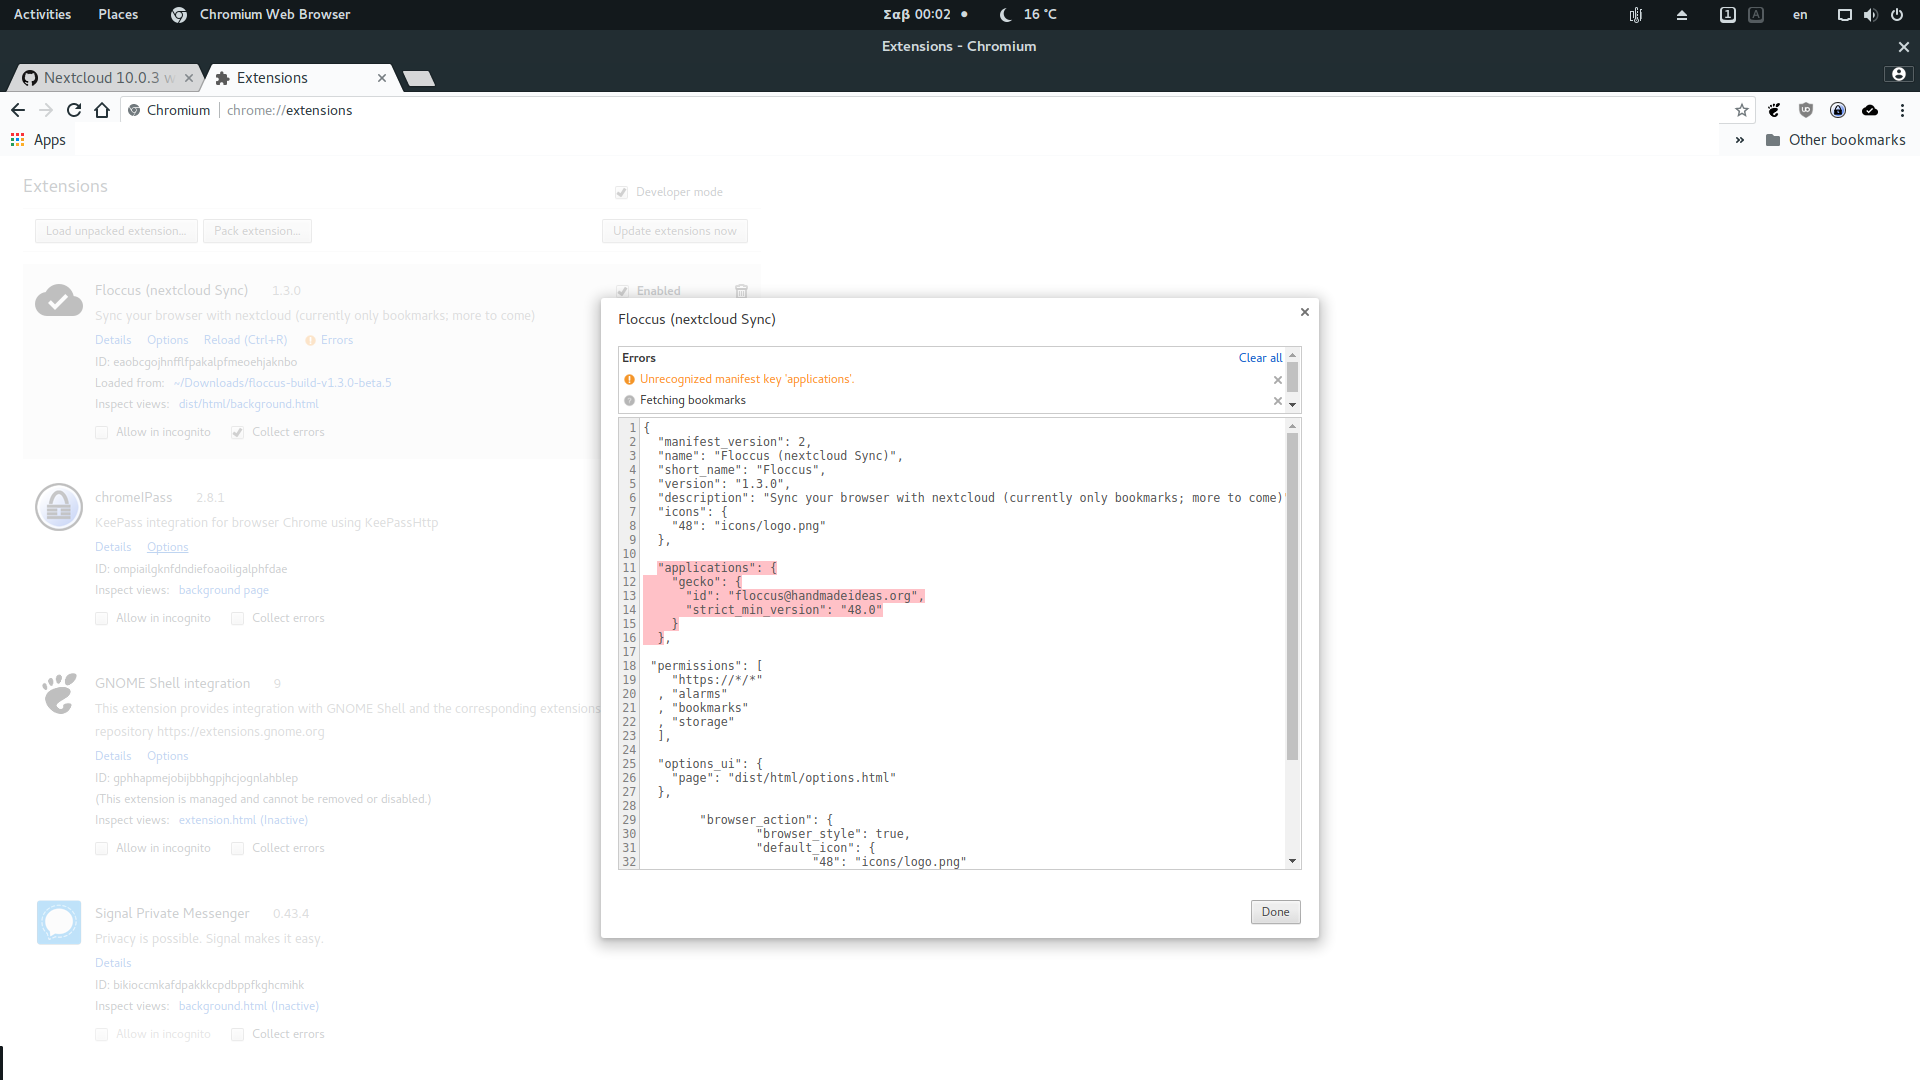Open the Other bookmarks folder
This screenshot has height=1080, width=1920.
[1836, 140]
